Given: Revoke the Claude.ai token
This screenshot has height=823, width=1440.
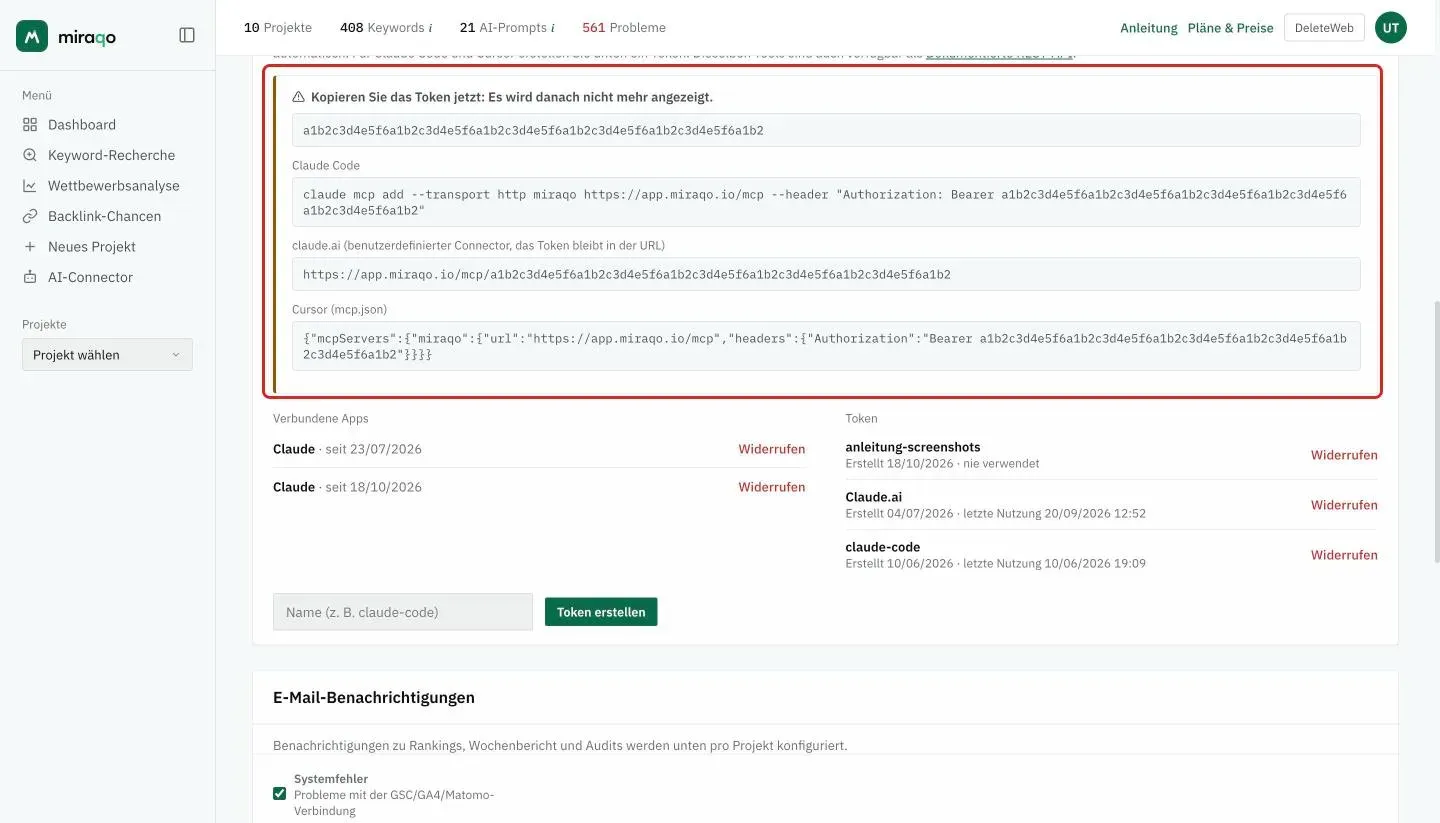Looking at the screenshot, I should point(1344,505).
